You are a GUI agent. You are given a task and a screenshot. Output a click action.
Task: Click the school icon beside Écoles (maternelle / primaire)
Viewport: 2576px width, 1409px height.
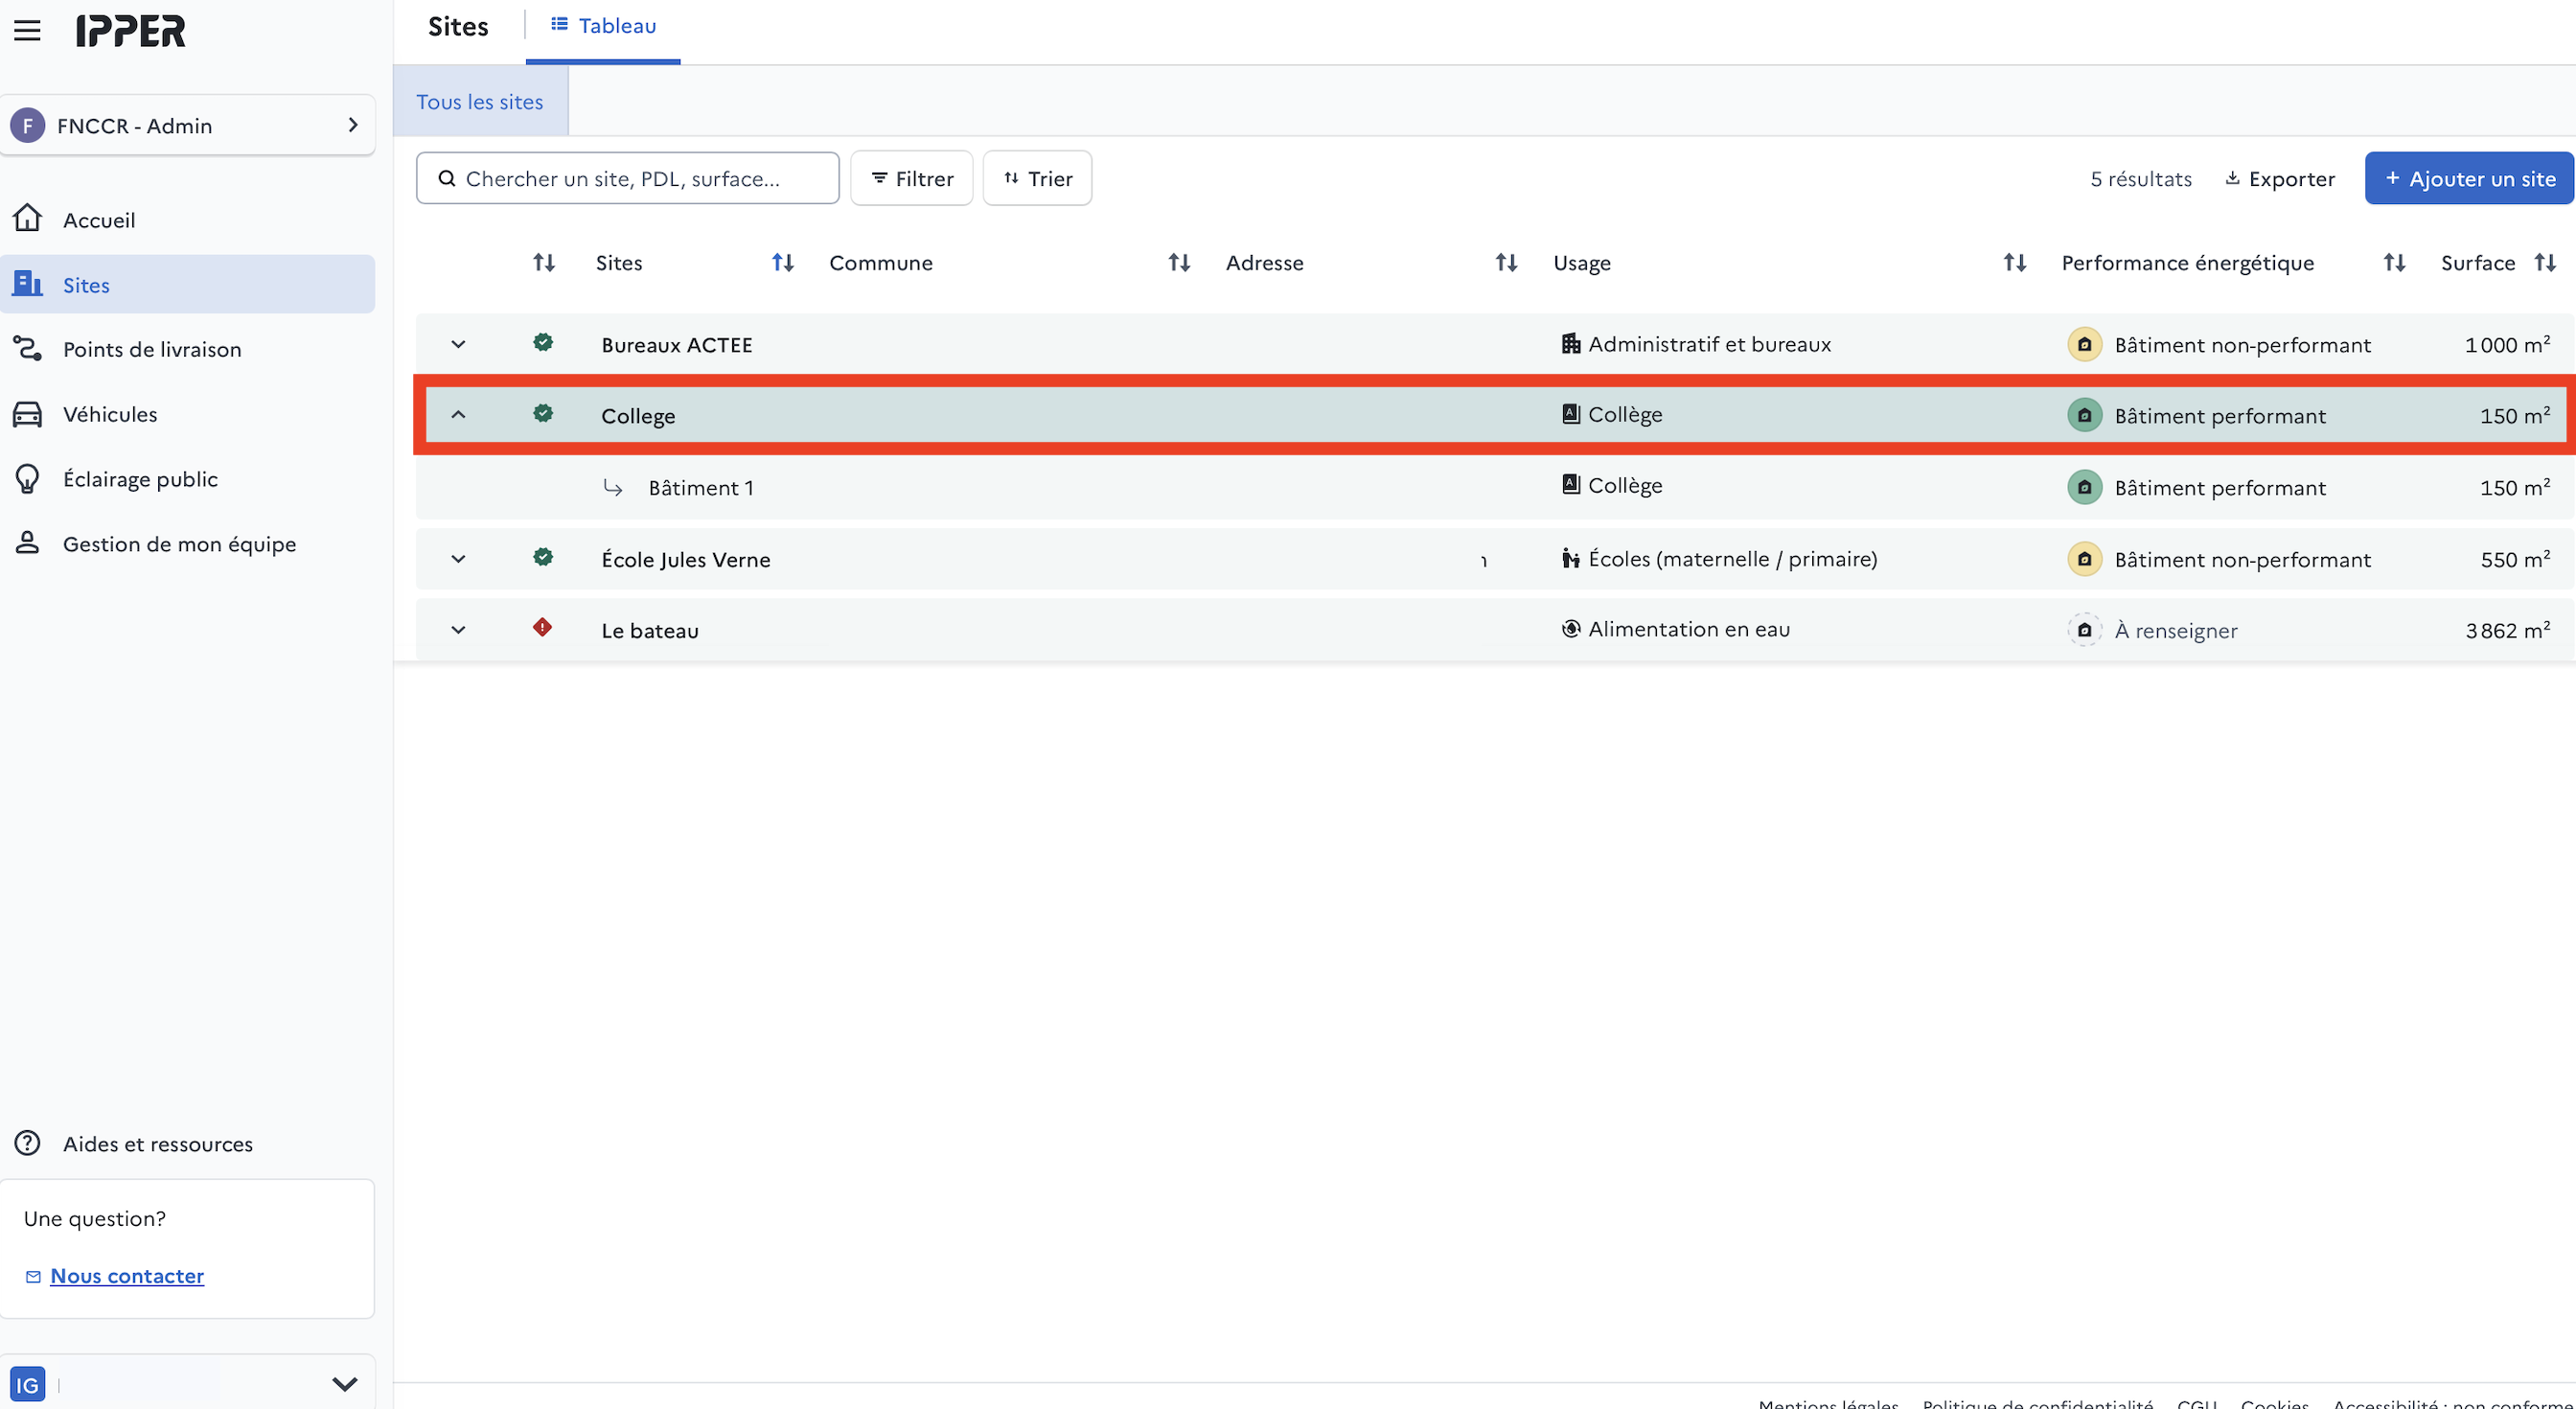tap(1571, 558)
